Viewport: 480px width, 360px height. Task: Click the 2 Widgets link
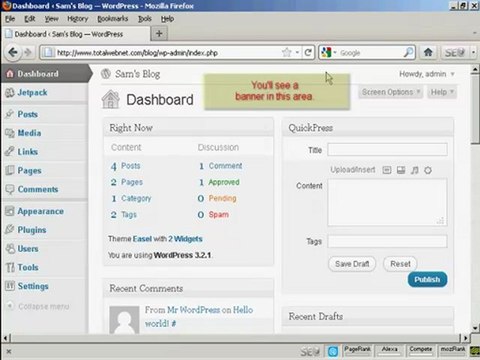coord(185,239)
